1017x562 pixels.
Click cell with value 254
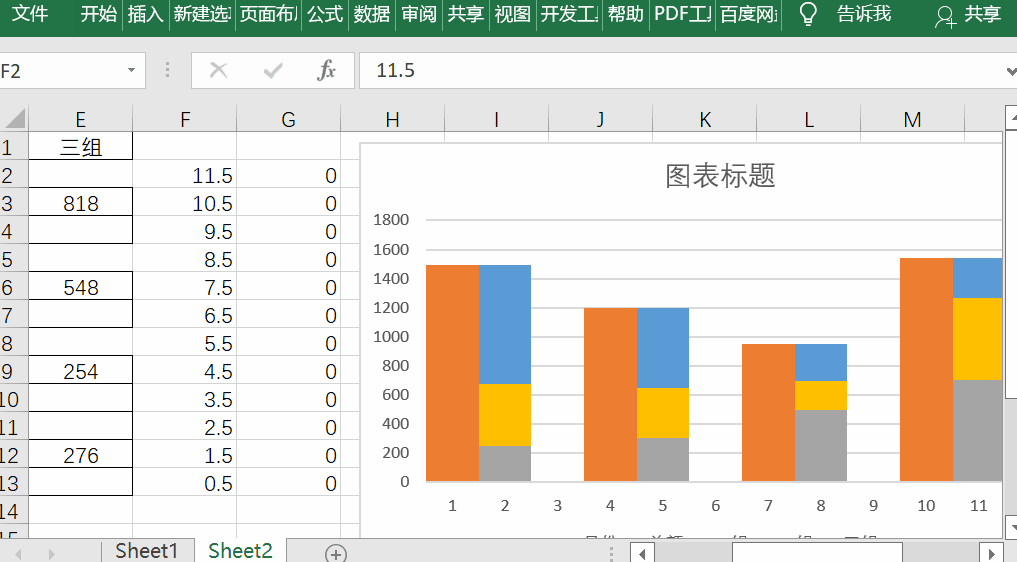80,371
